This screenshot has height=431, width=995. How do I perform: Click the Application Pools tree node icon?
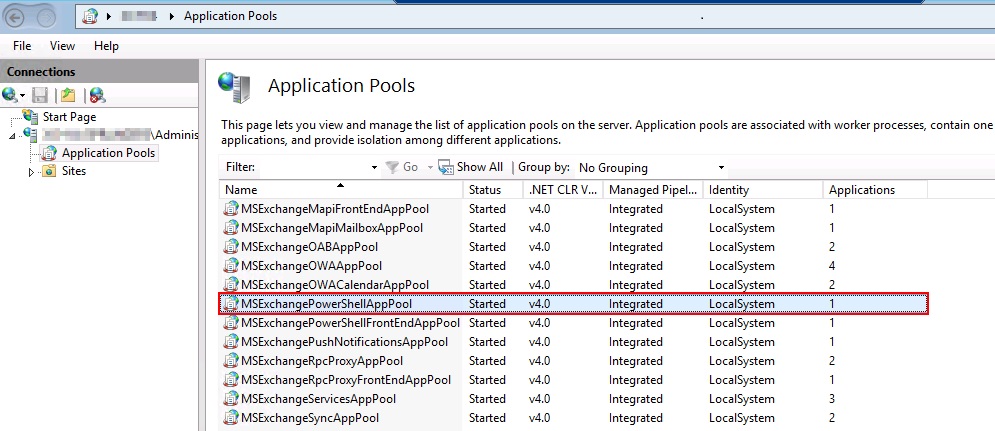[x=49, y=153]
